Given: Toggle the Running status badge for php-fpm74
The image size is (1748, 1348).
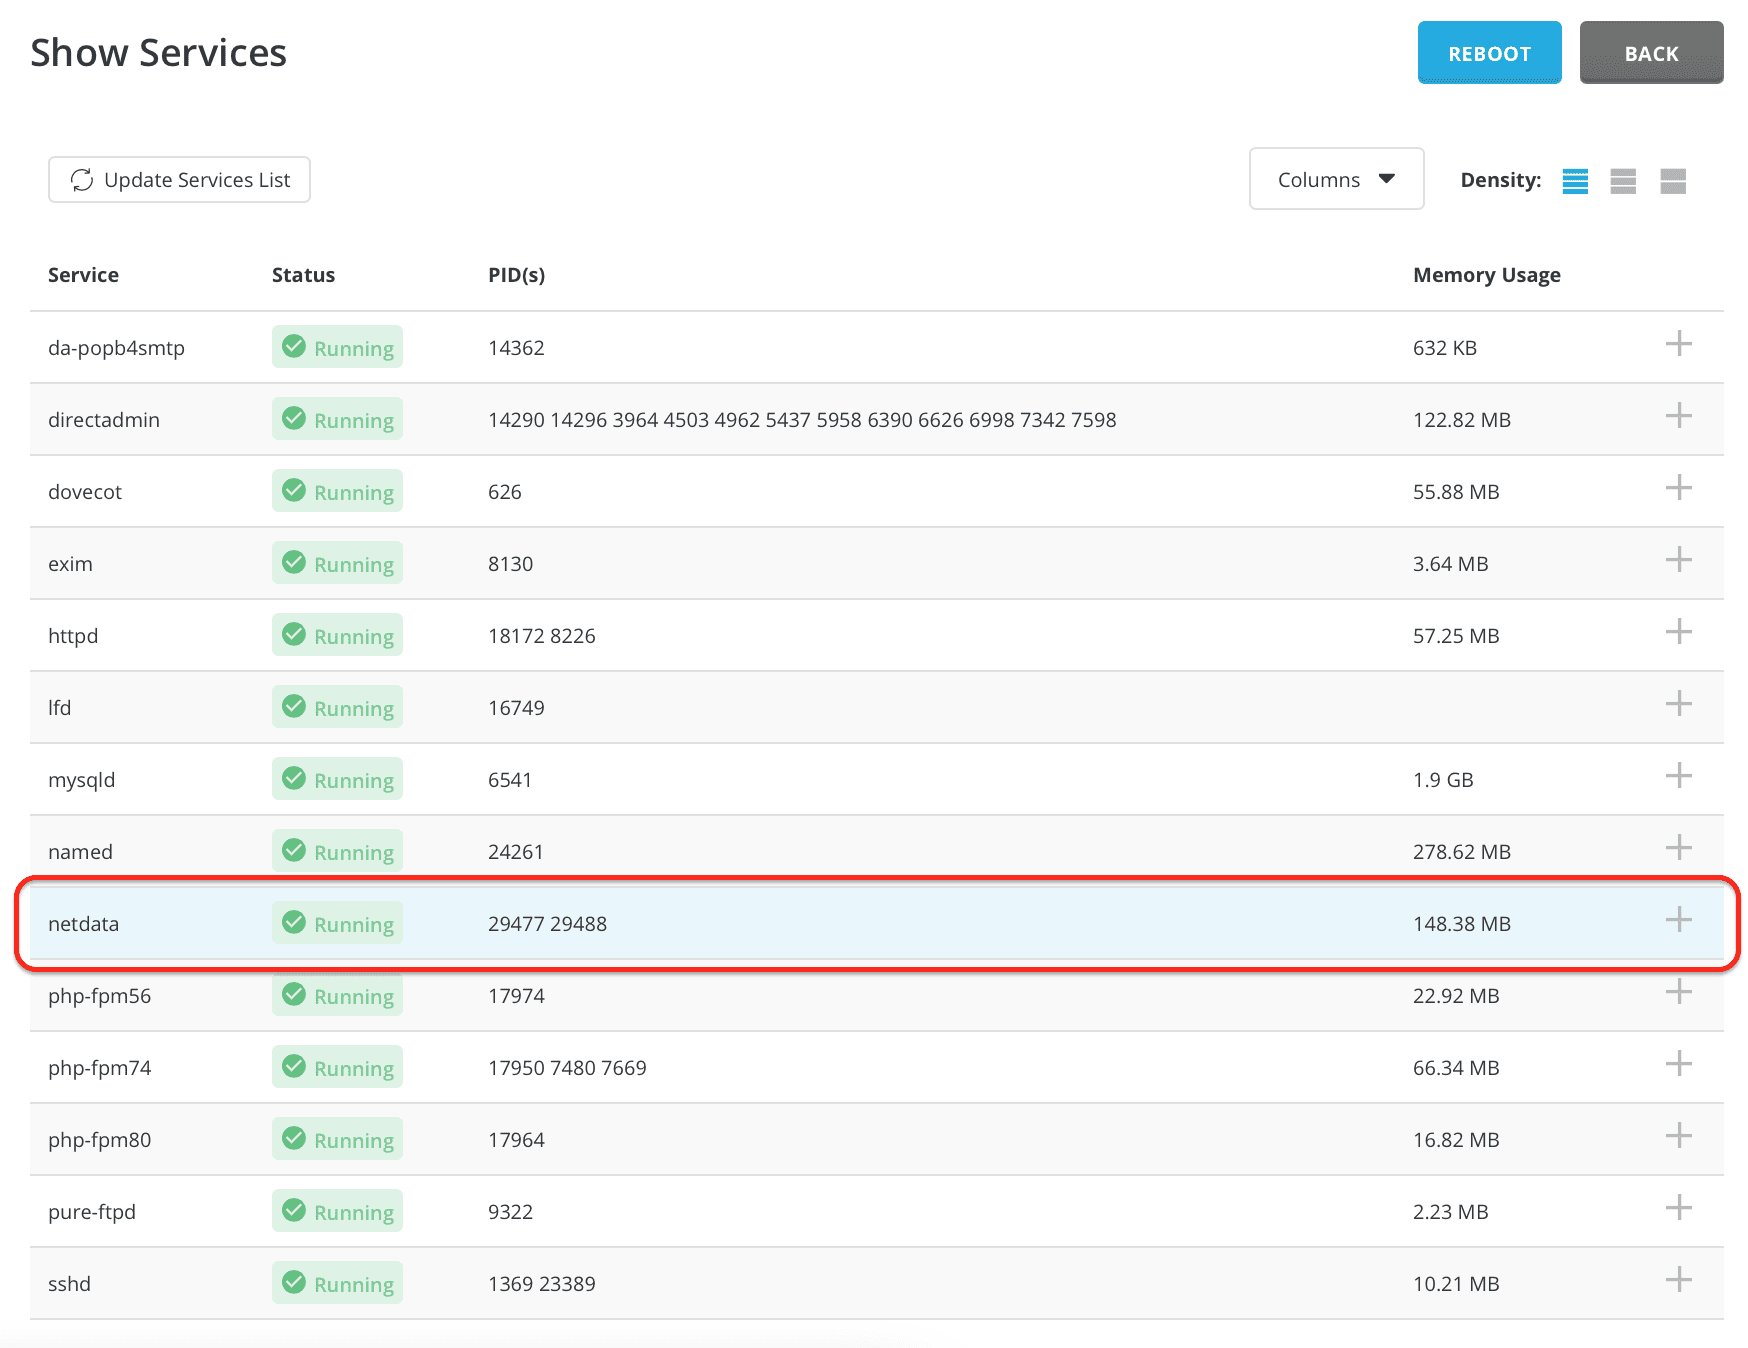Looking at the screenshot, I should click(337, 1067).
